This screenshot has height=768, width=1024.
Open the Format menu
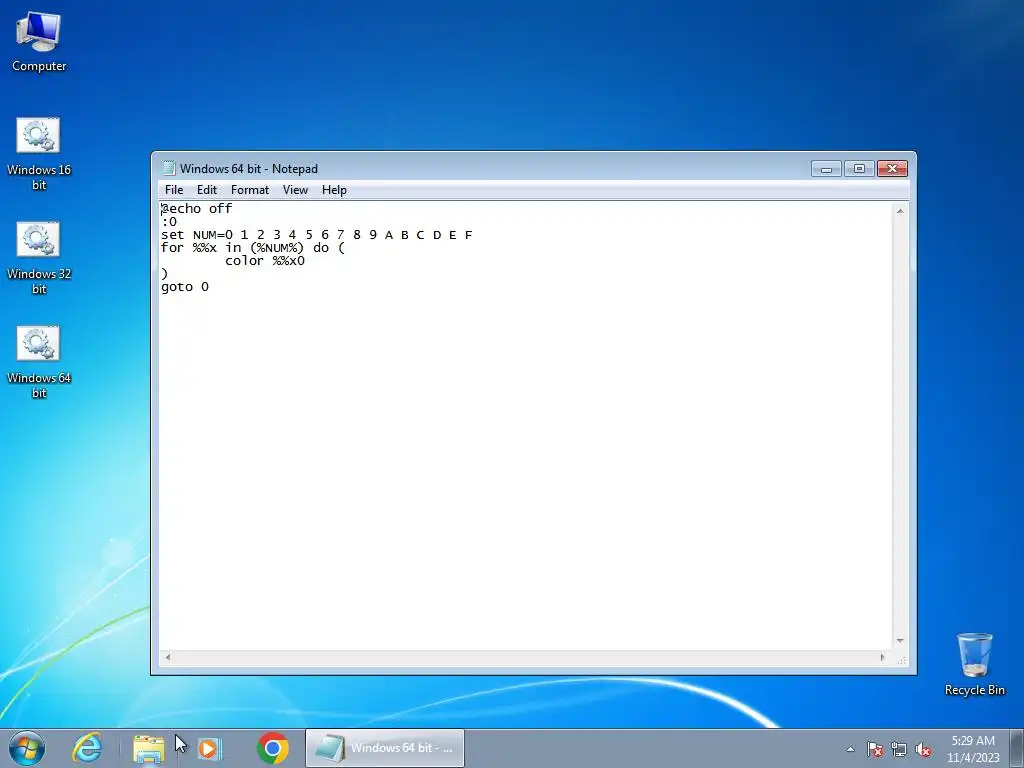pyautogui.click(x=249, y=190)
